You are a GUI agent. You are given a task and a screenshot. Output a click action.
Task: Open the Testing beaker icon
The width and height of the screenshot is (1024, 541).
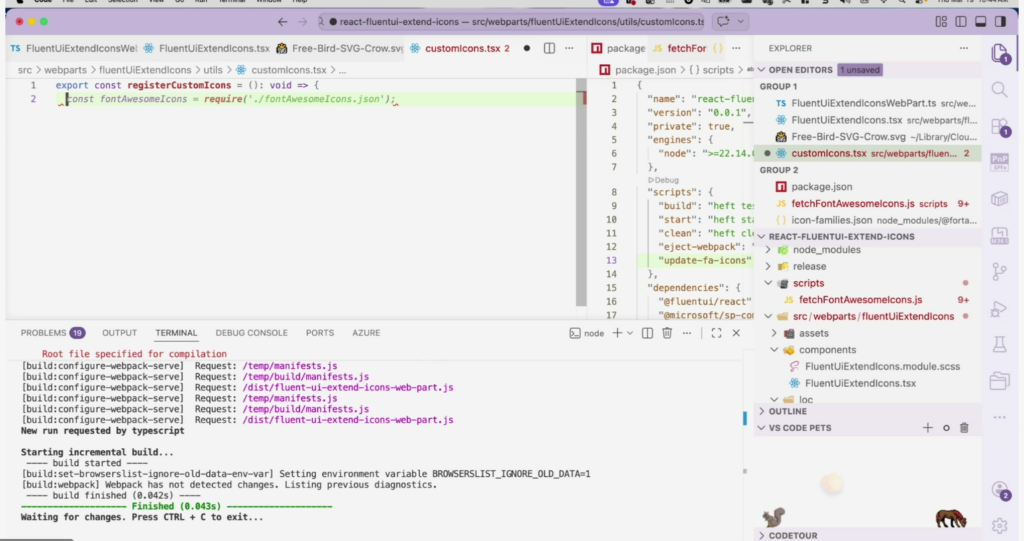click(x=999, y=344)
